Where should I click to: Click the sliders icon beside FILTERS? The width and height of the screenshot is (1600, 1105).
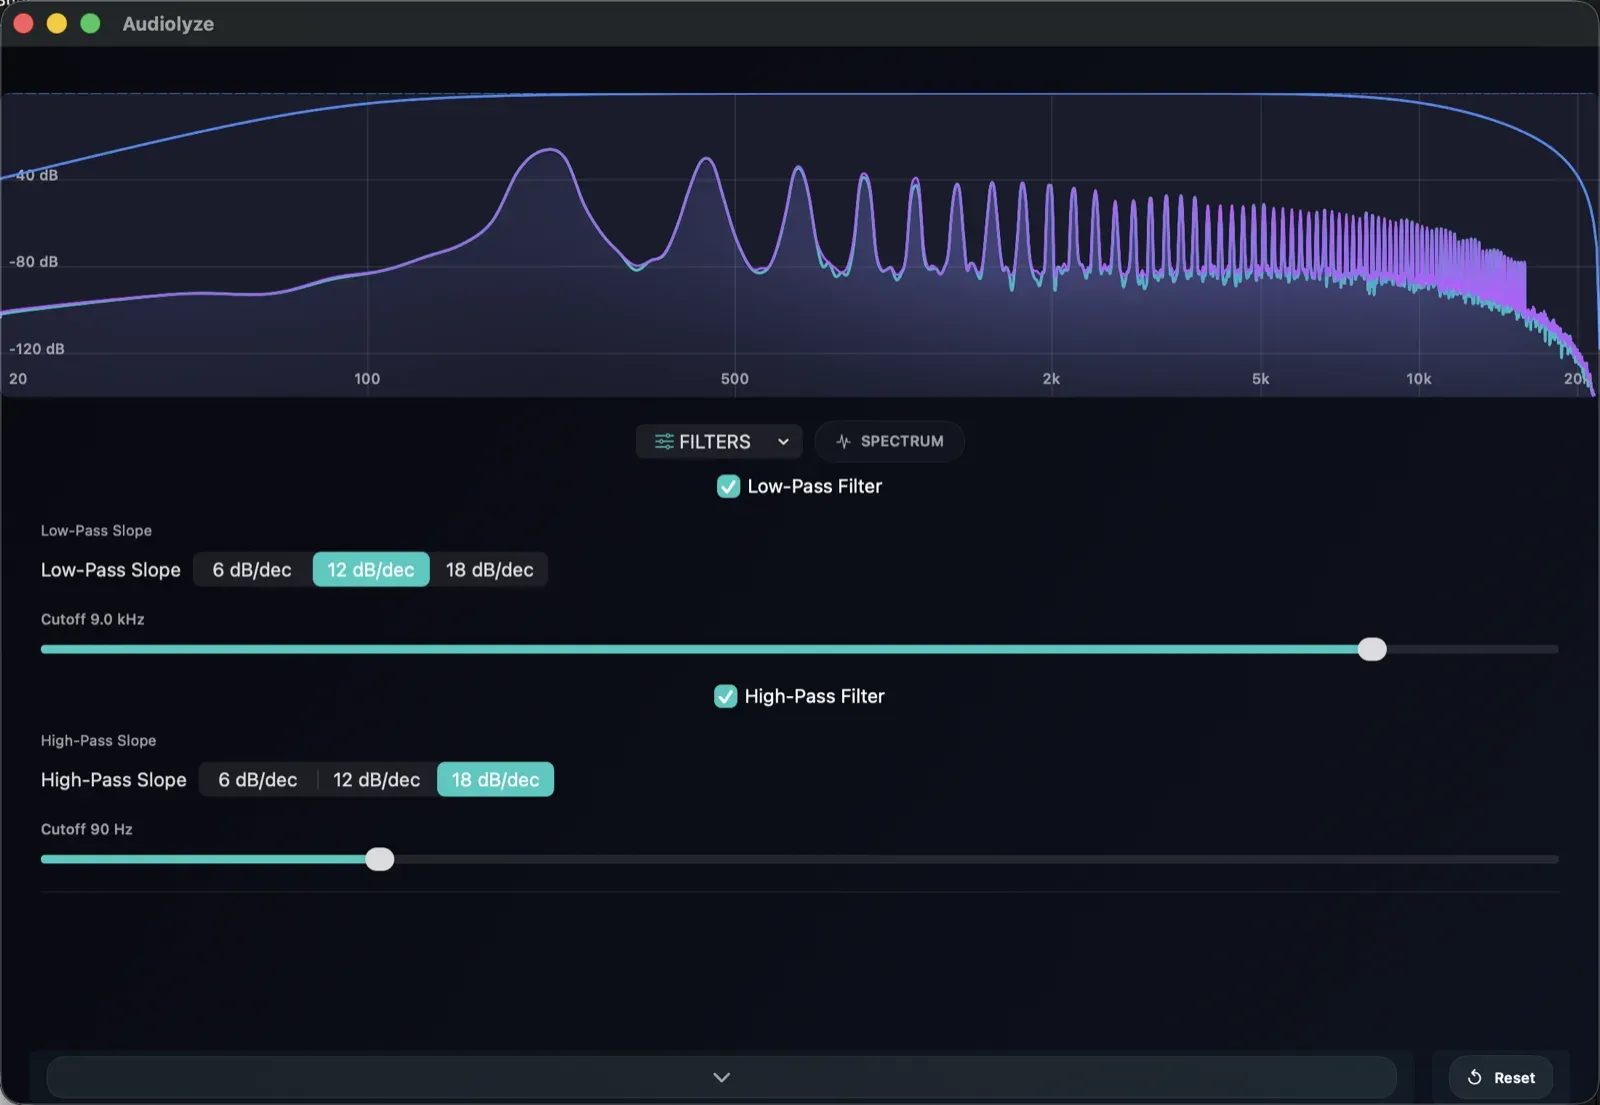[x=664, y=442]
